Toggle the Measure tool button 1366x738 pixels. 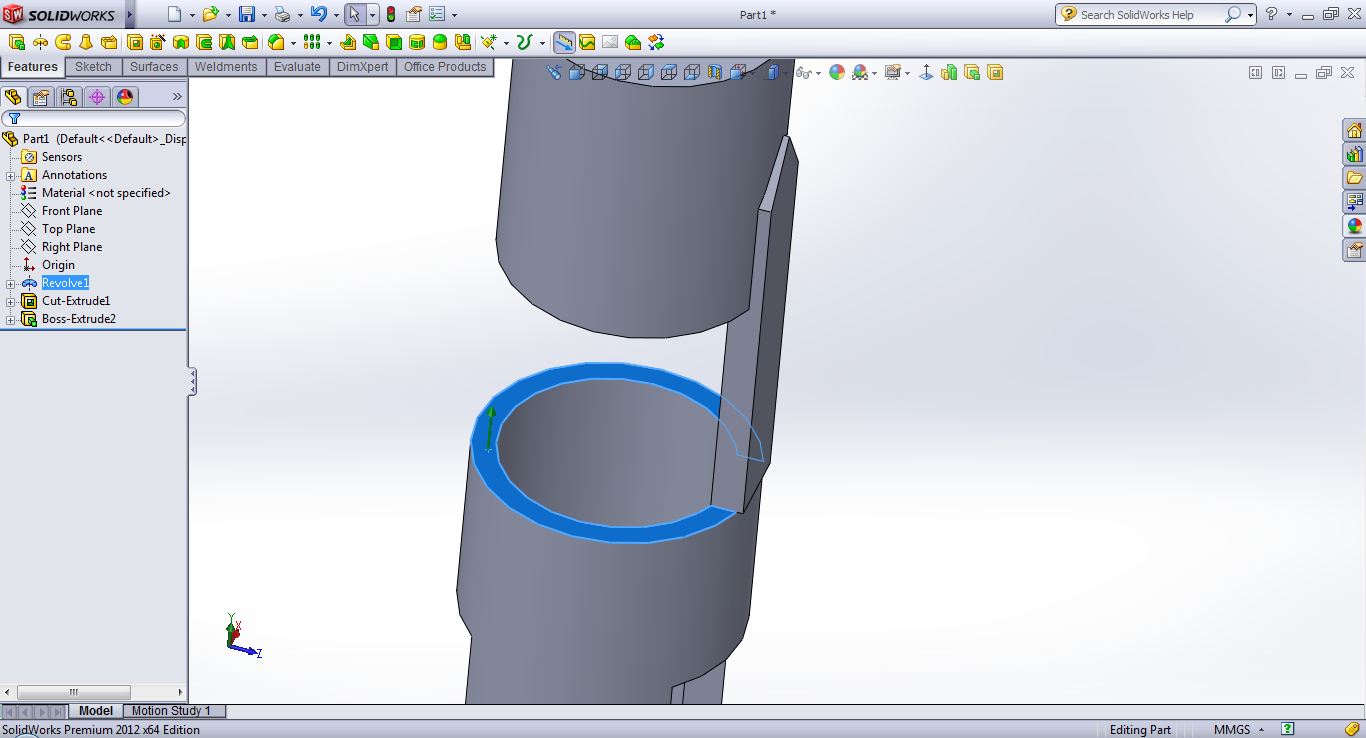564,42
